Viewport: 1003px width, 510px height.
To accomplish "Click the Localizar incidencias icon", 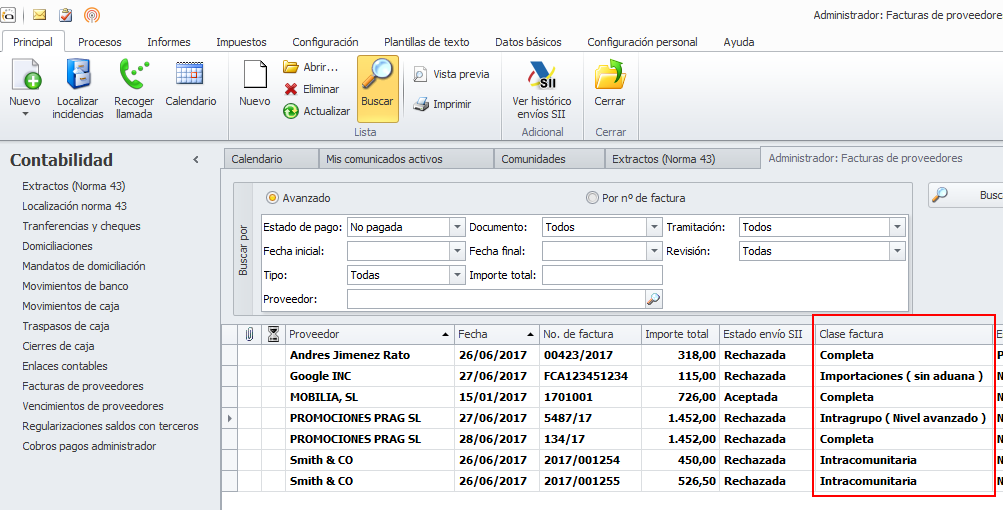I will pos(78,76).
